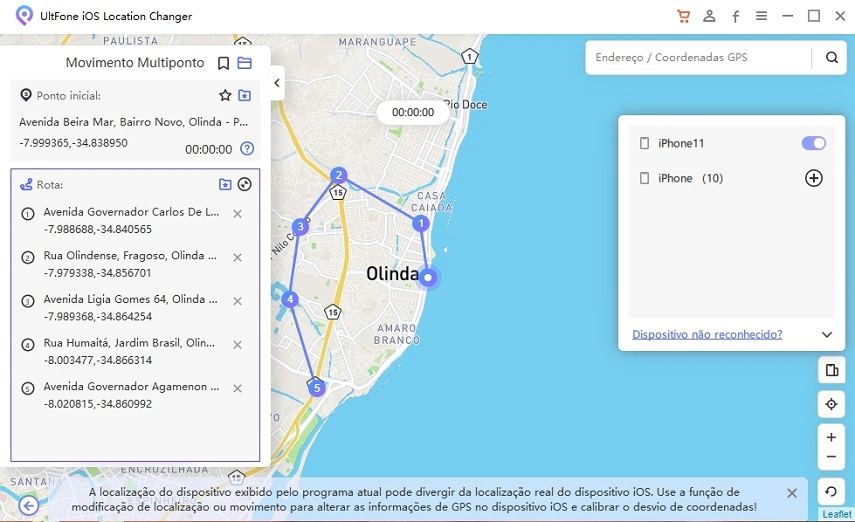This screenshot has width=855, height=522.
Task: Select map marker 4
Action: pos(290,299)
